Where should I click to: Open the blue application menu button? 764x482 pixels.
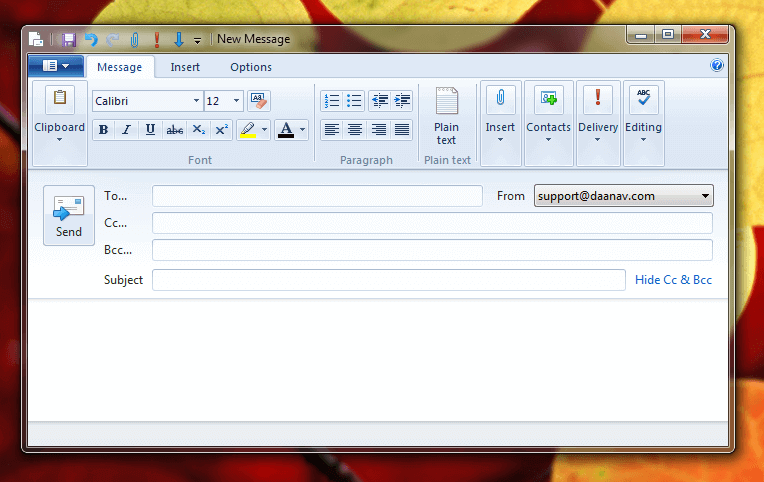(56, 66)
